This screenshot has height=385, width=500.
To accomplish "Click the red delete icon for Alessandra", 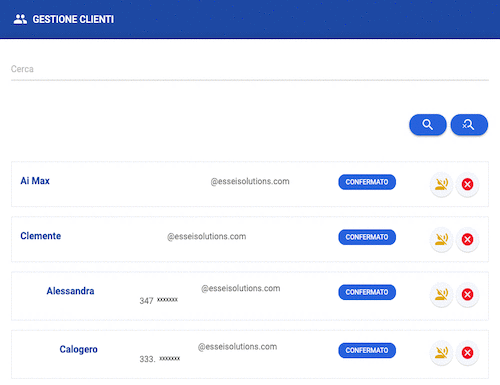I will 467,294.
